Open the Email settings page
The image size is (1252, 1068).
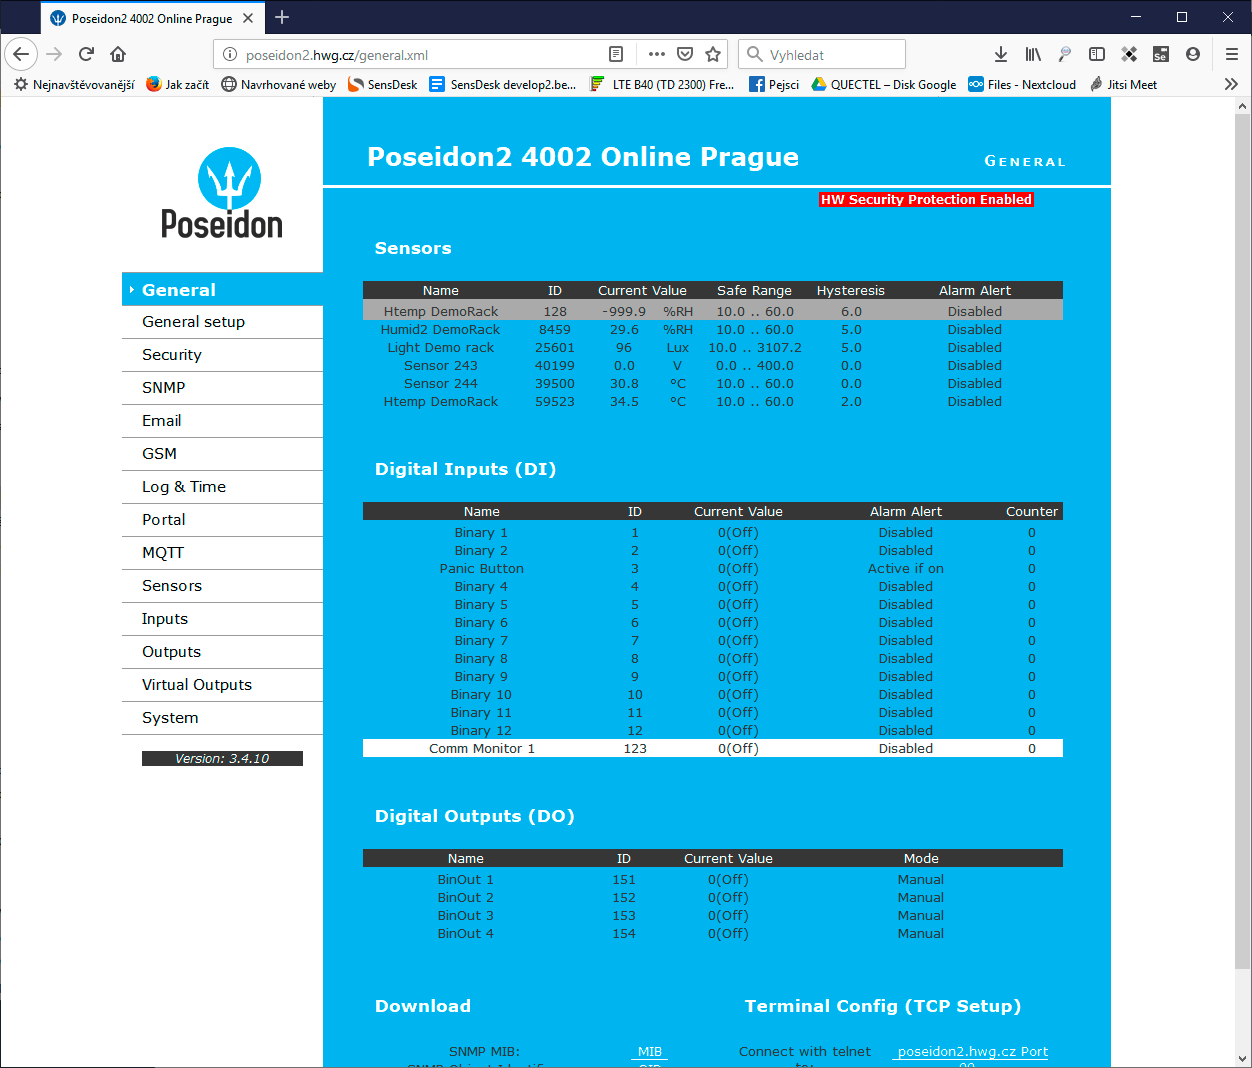[x=222, y=421]
